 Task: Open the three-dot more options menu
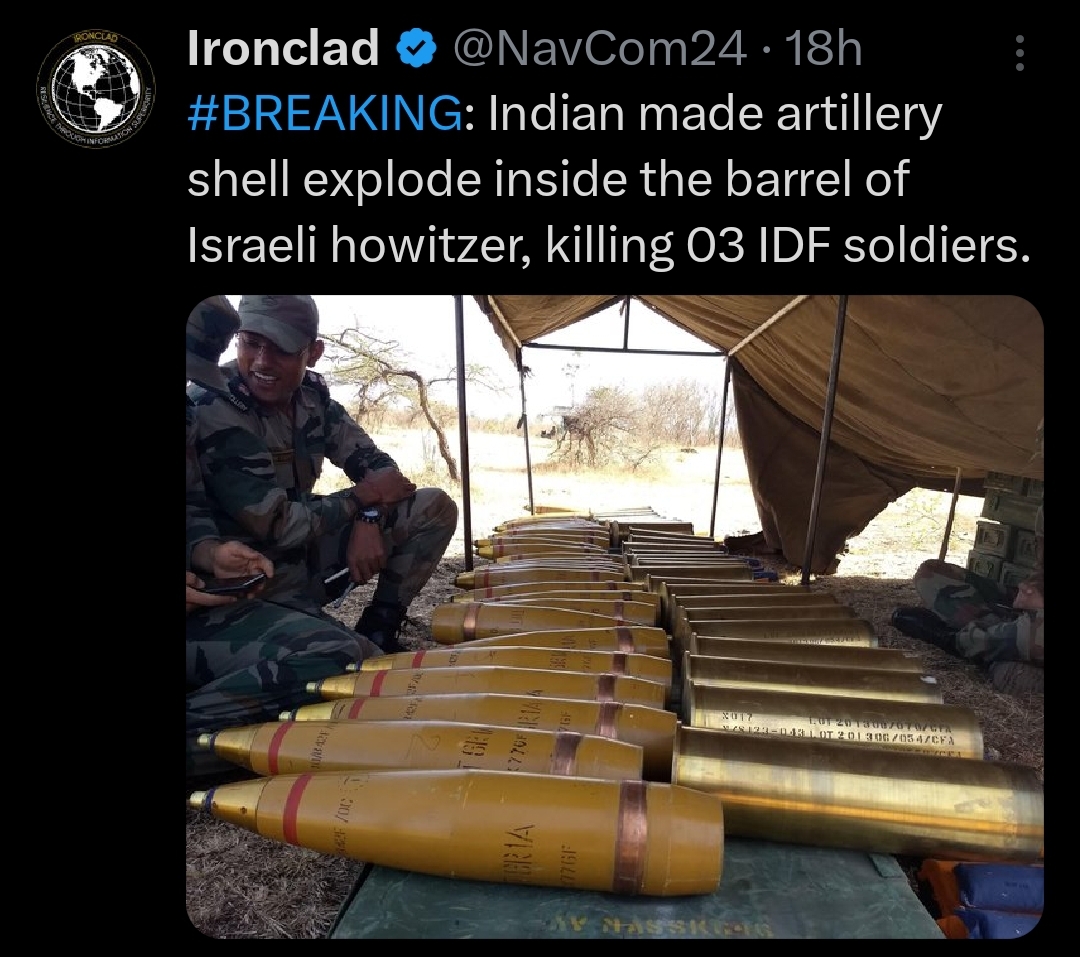click(1019, 53)
